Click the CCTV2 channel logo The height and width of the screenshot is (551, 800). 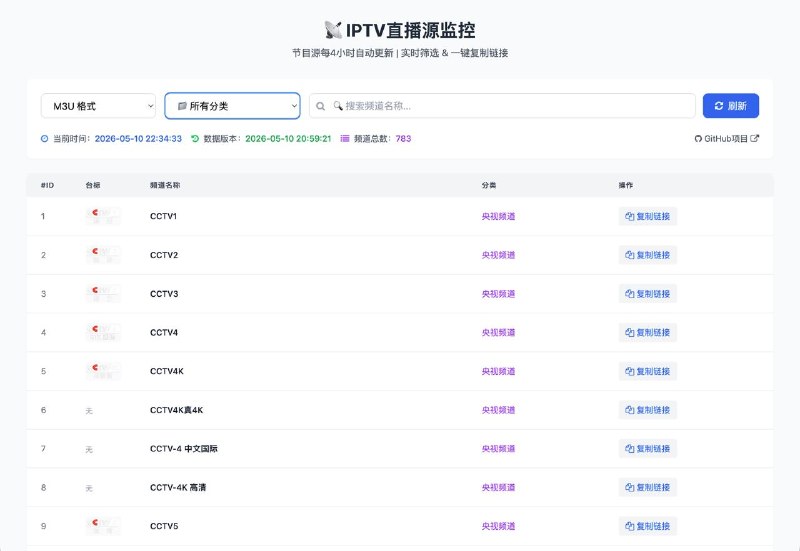103,255
